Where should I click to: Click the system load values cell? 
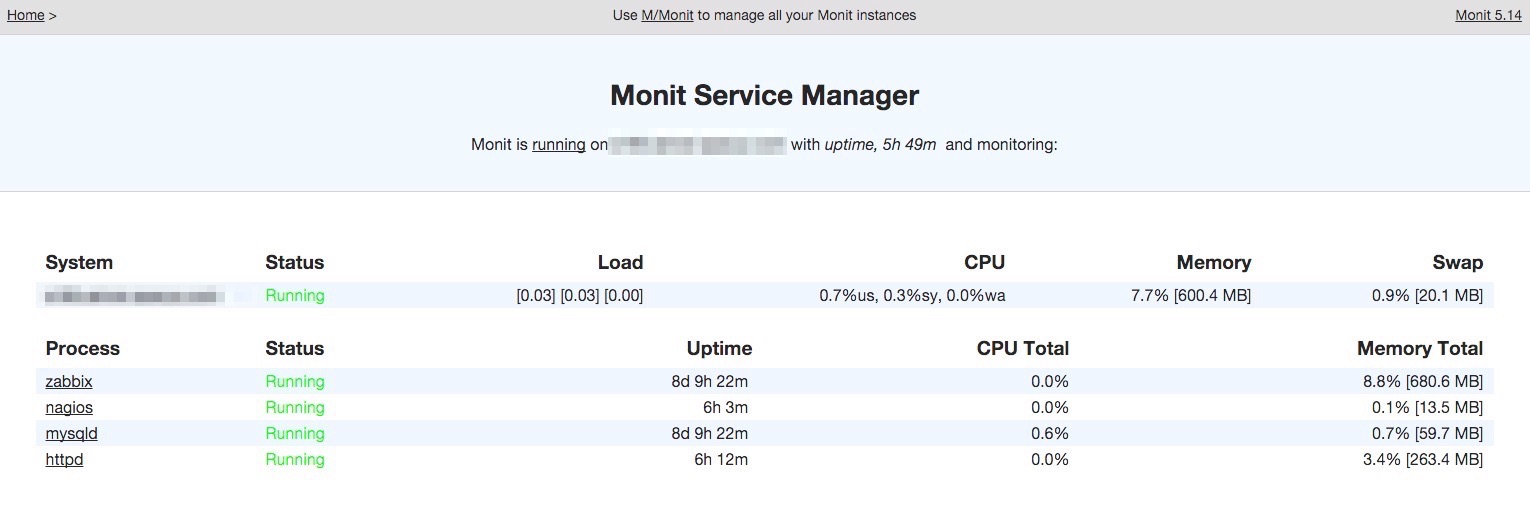click(x=579, y=296)
